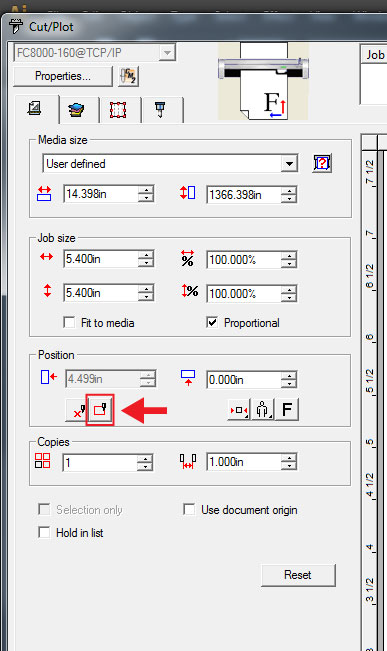Tick the Use document origin checkbox
Image resolution: width=387 pixels, height=651 pixels.
click(x=189, y=509)
